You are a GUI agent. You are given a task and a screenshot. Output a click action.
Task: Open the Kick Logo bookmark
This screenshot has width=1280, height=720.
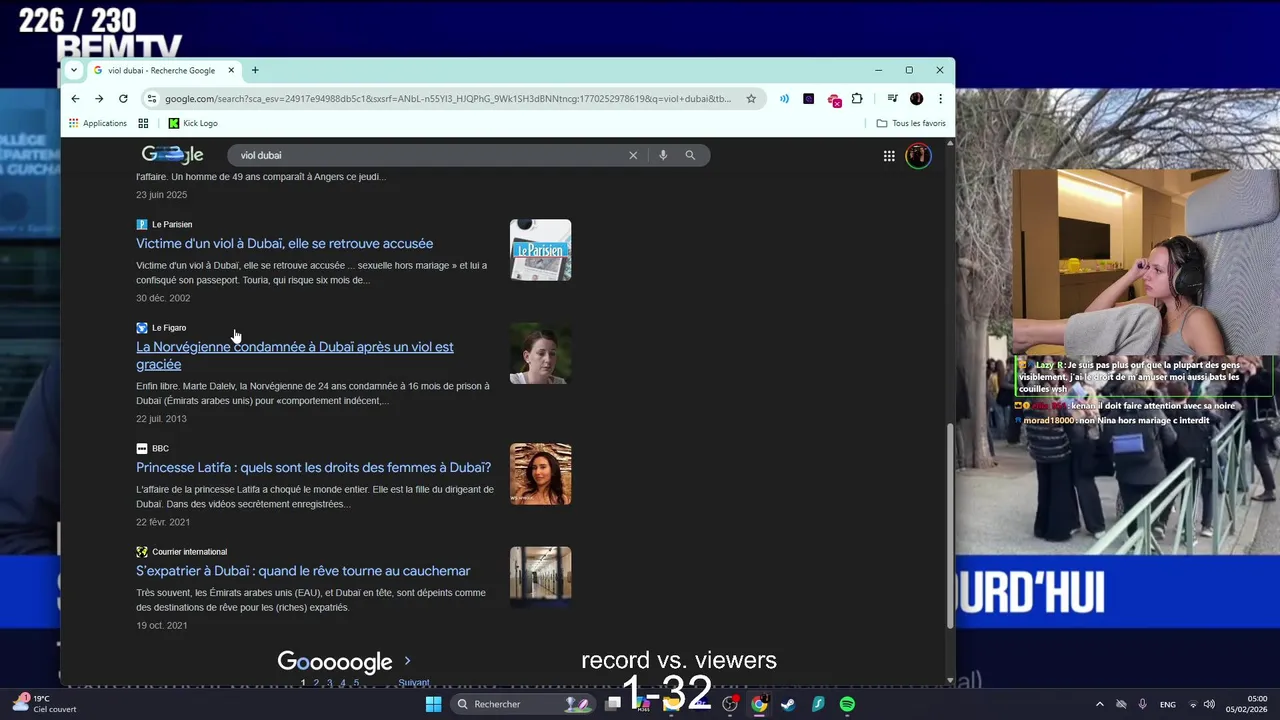(193, 123)
